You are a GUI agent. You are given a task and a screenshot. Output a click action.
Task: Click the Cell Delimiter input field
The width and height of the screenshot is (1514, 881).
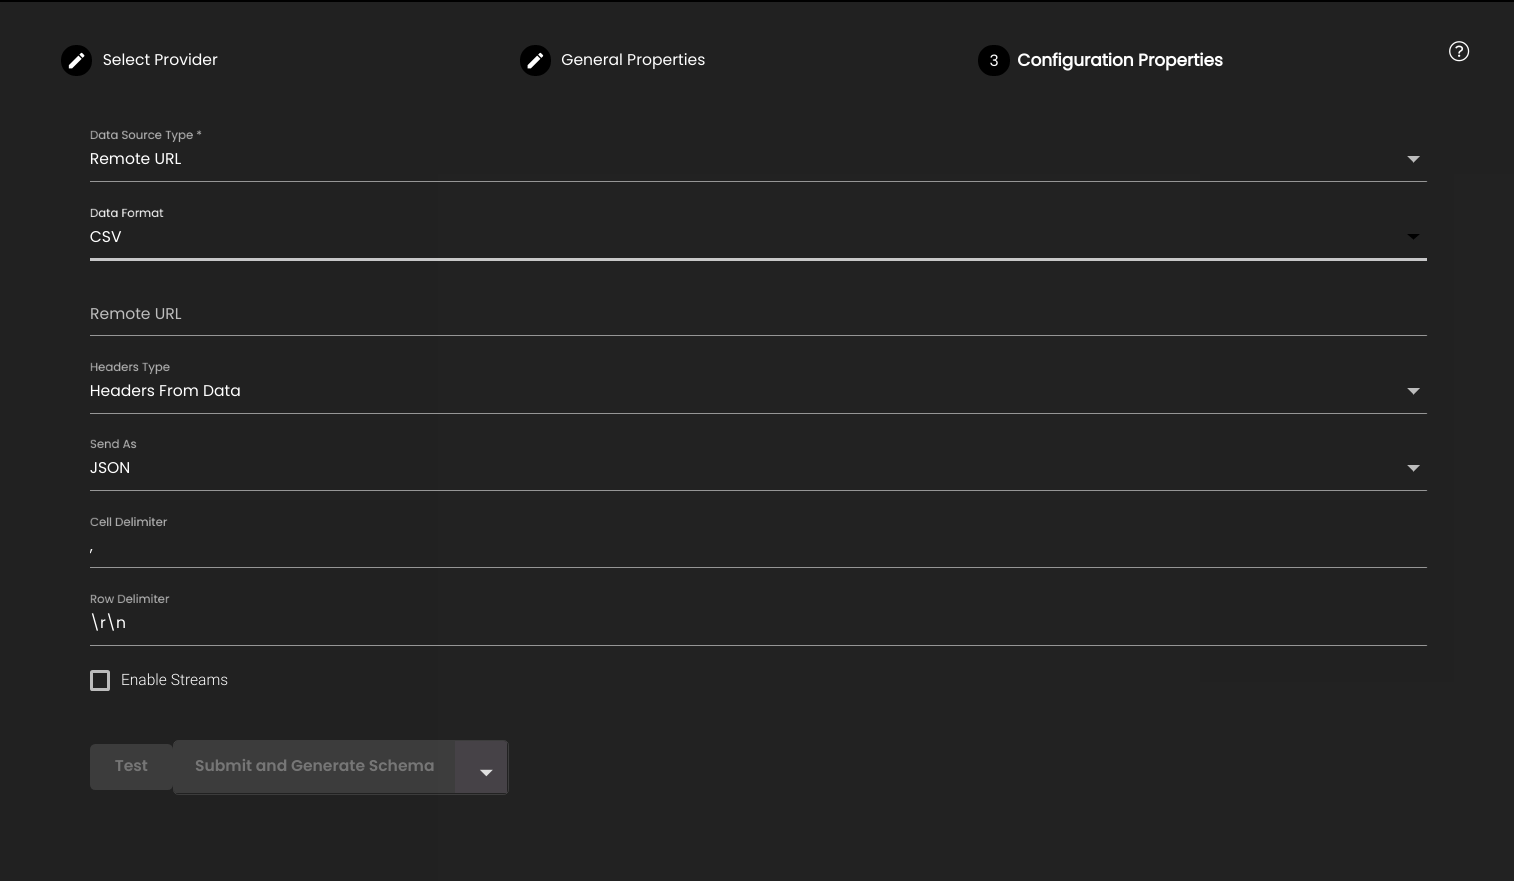(x=758, y=546)
